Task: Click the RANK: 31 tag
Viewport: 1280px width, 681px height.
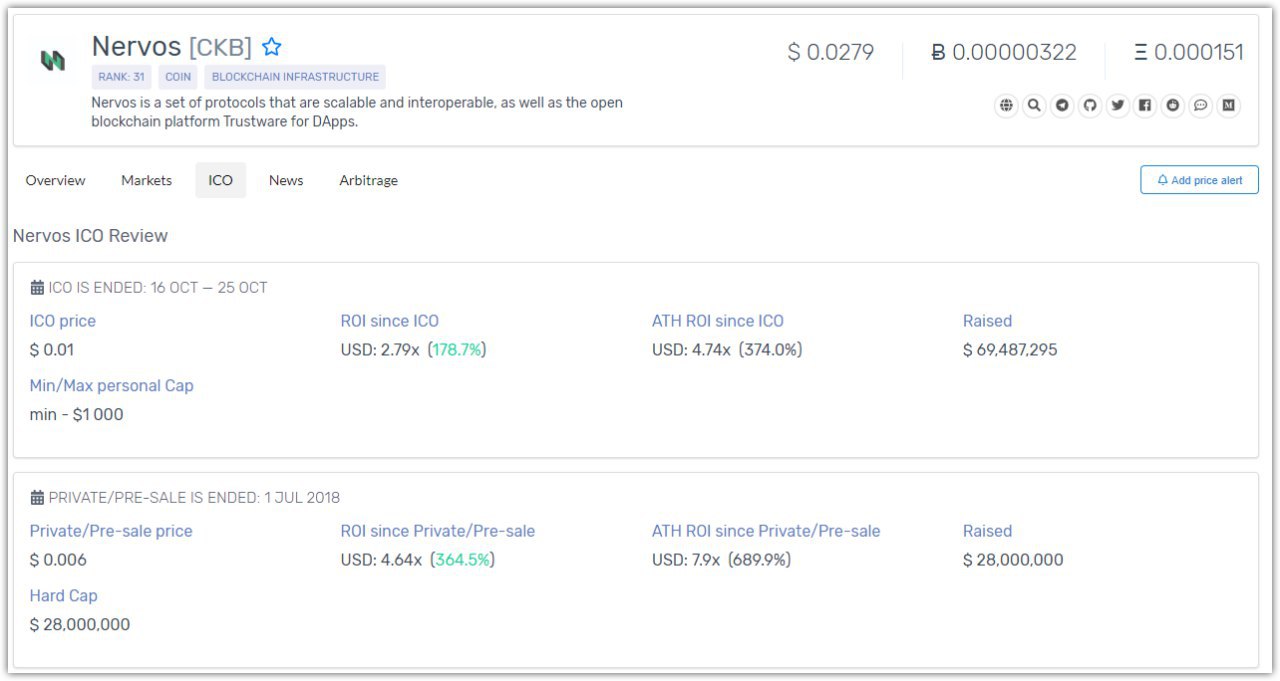Action: [x=121, y=77]
